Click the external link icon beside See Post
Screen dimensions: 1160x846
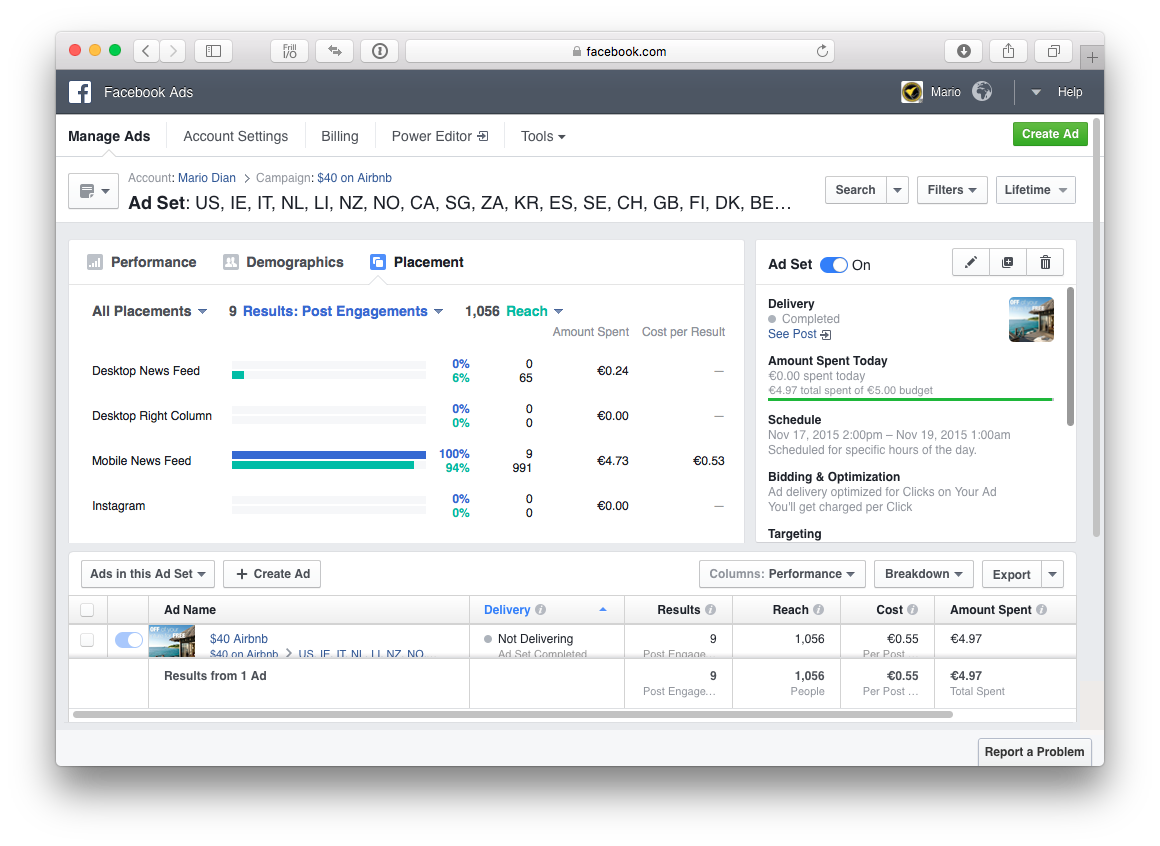pos(826,334)
